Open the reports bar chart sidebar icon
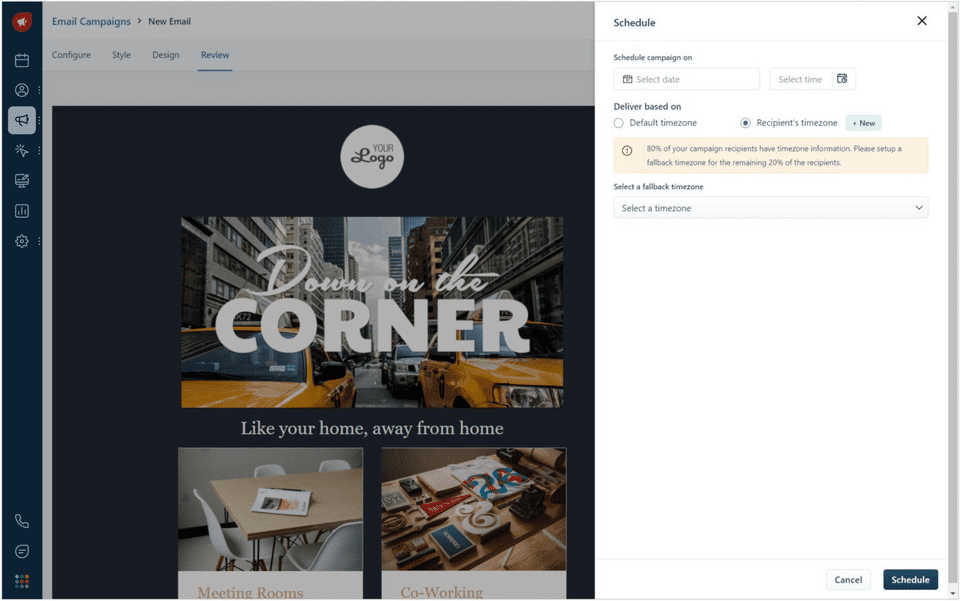Screen dimensions: 960x601 (22, 211)
